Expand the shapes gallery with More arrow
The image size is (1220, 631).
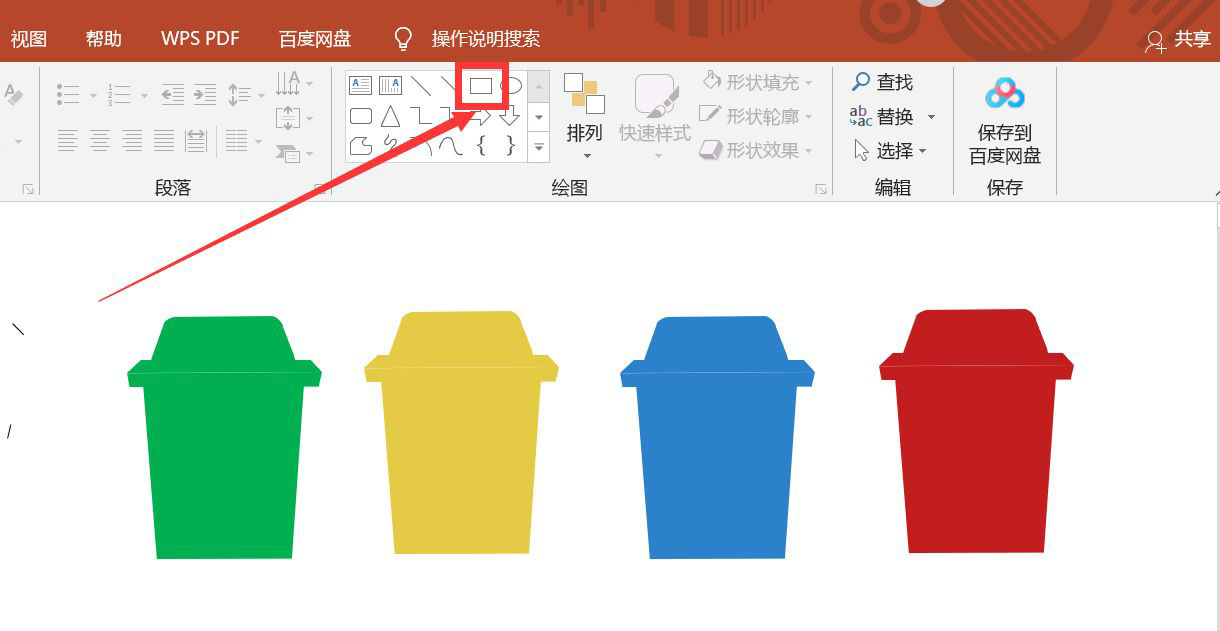pyautogui.click(x=538, y=148)
